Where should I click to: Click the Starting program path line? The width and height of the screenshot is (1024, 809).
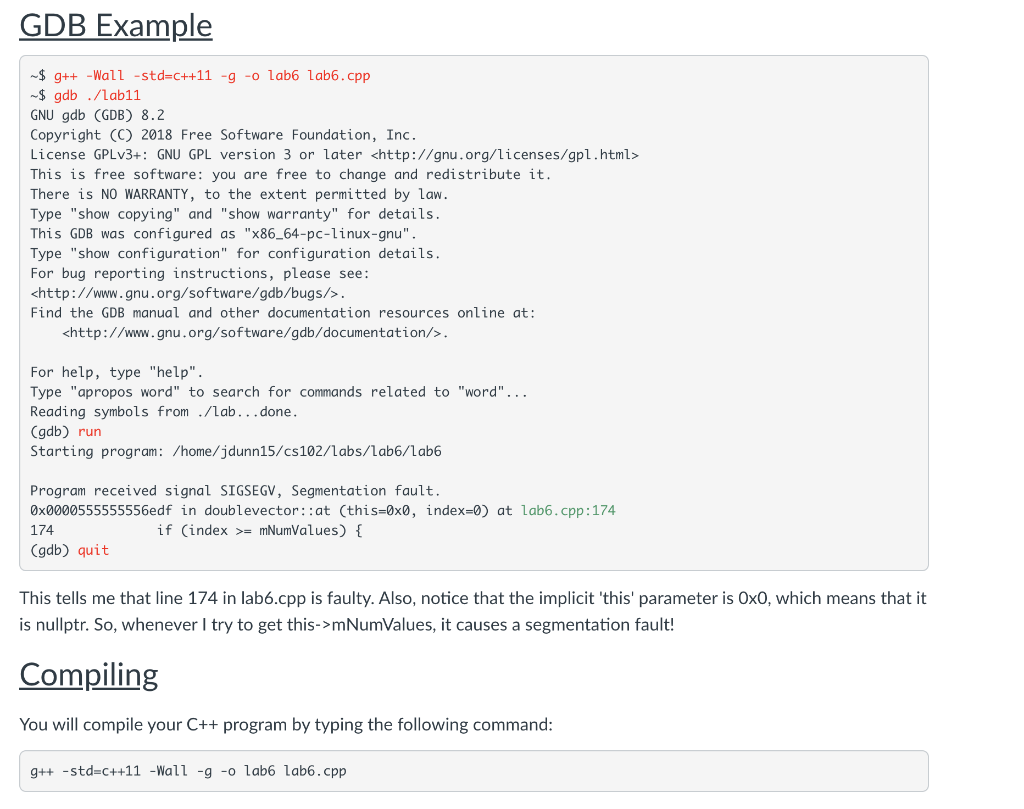tap(236, 451)
